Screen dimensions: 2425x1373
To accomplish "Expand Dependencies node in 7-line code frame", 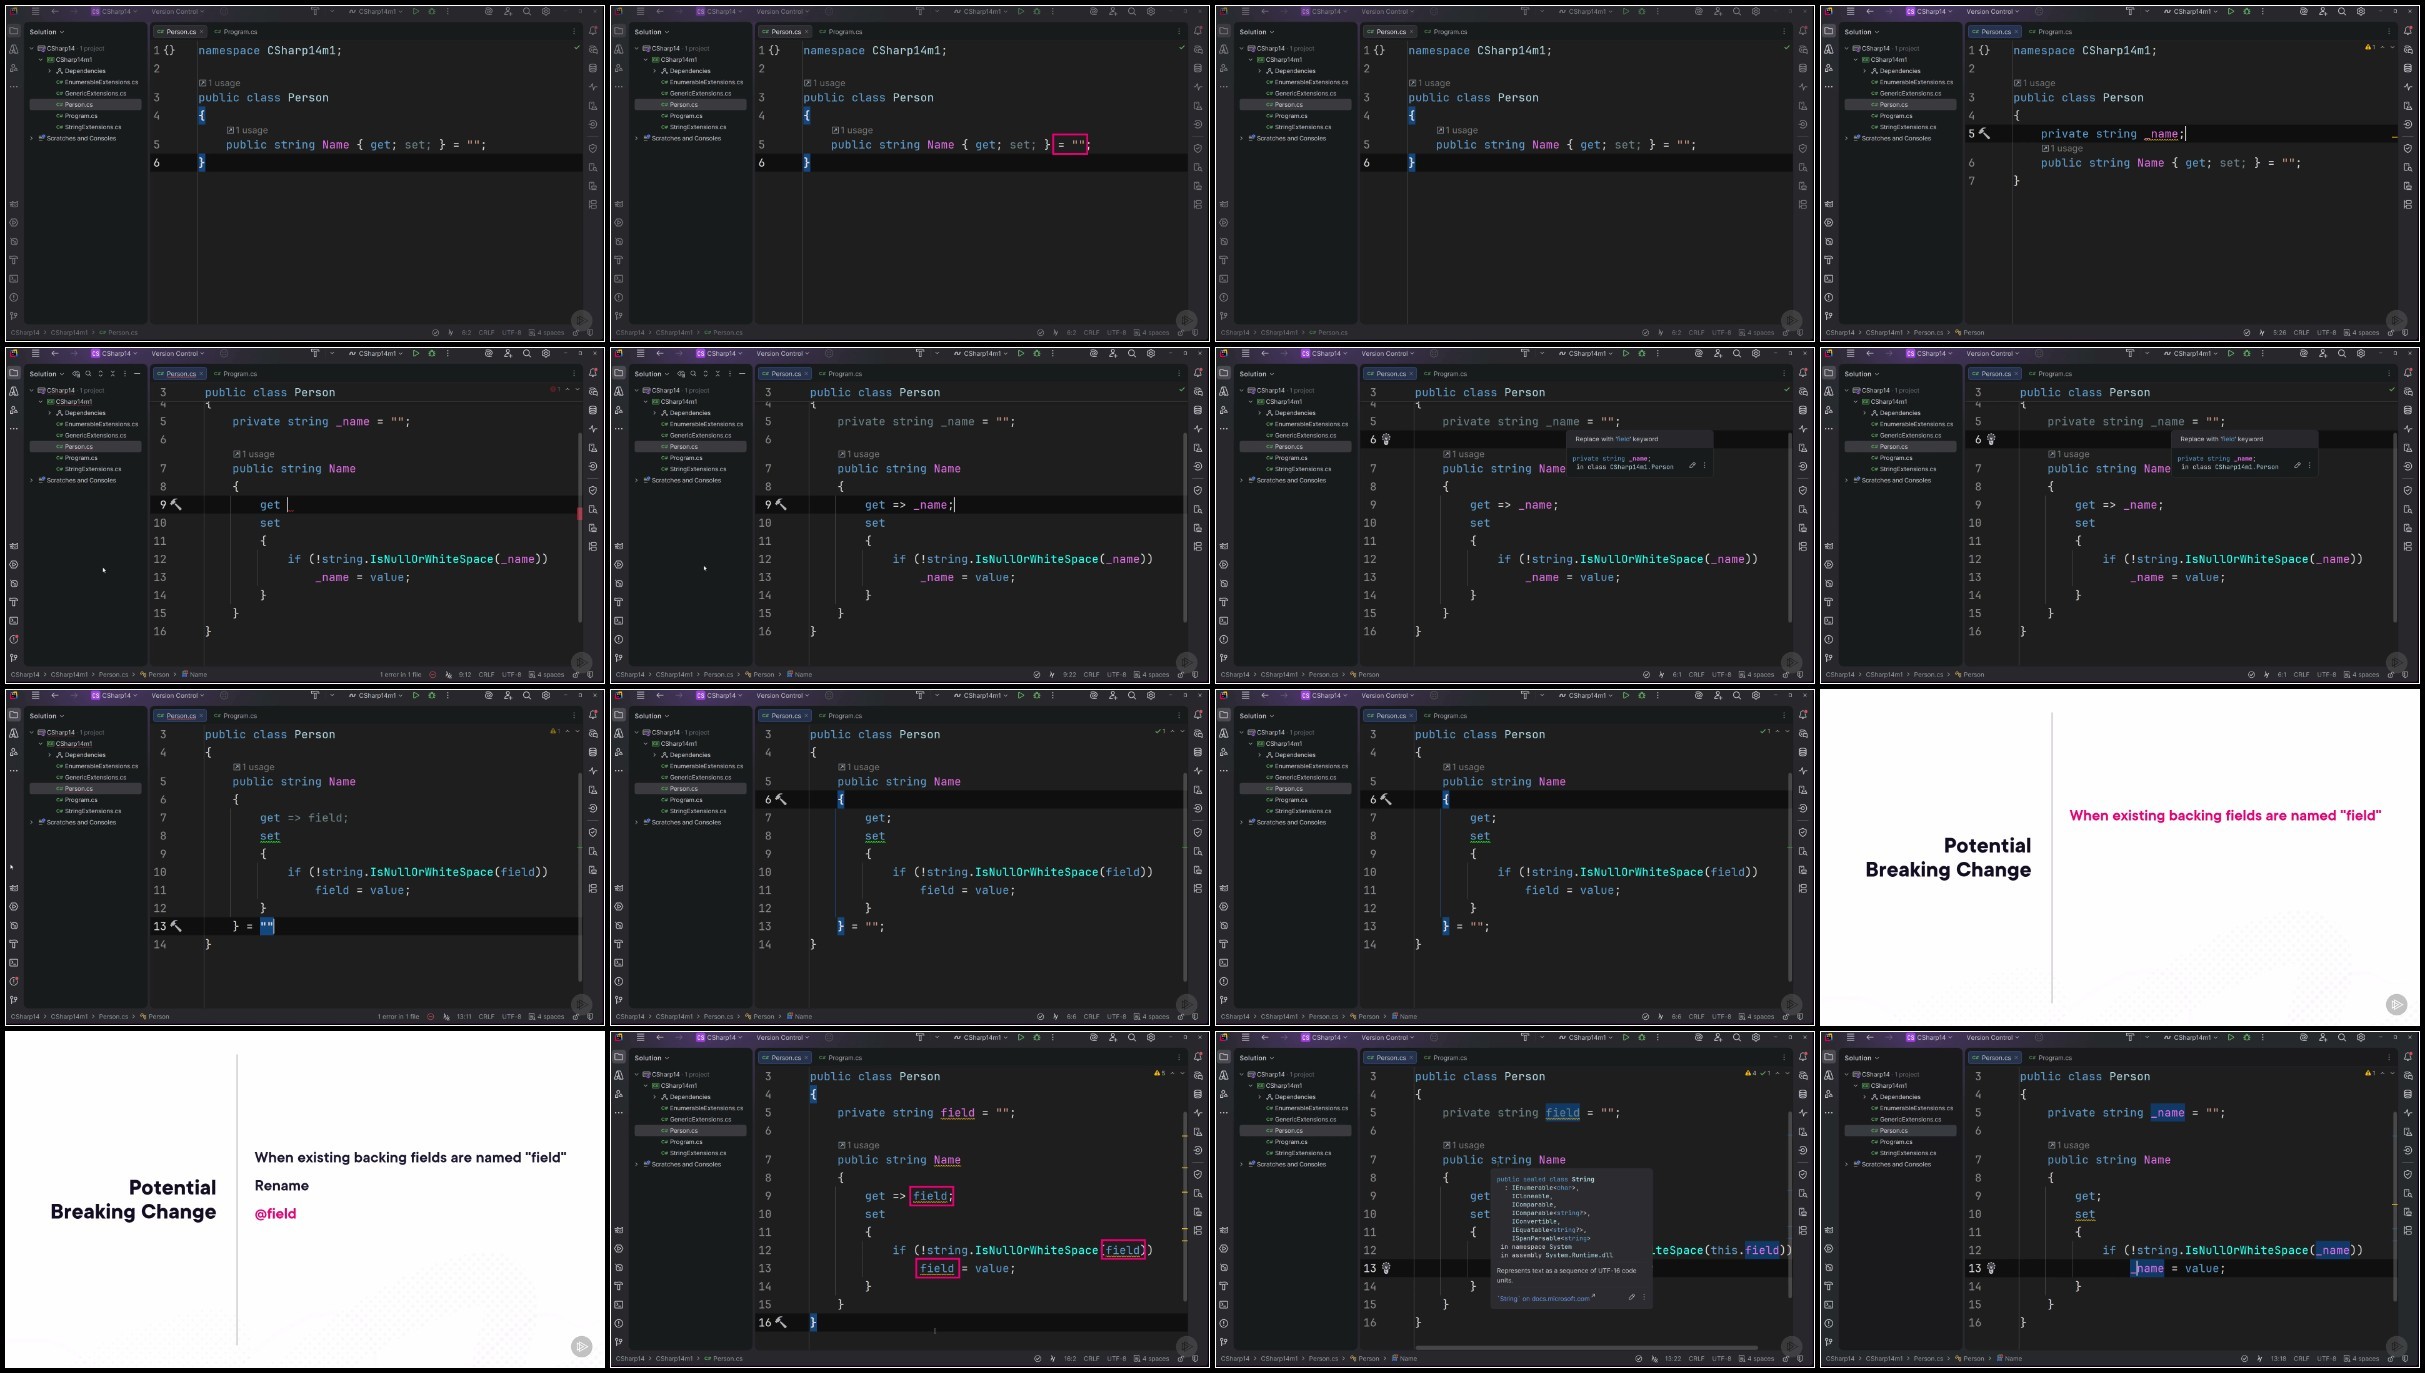I will tap(1865, 71).
